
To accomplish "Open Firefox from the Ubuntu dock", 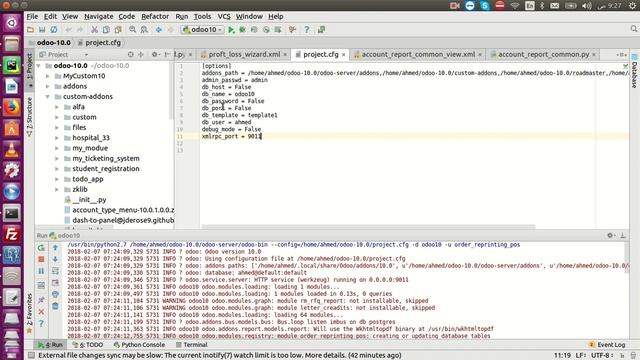I will [x=11, y=108].
